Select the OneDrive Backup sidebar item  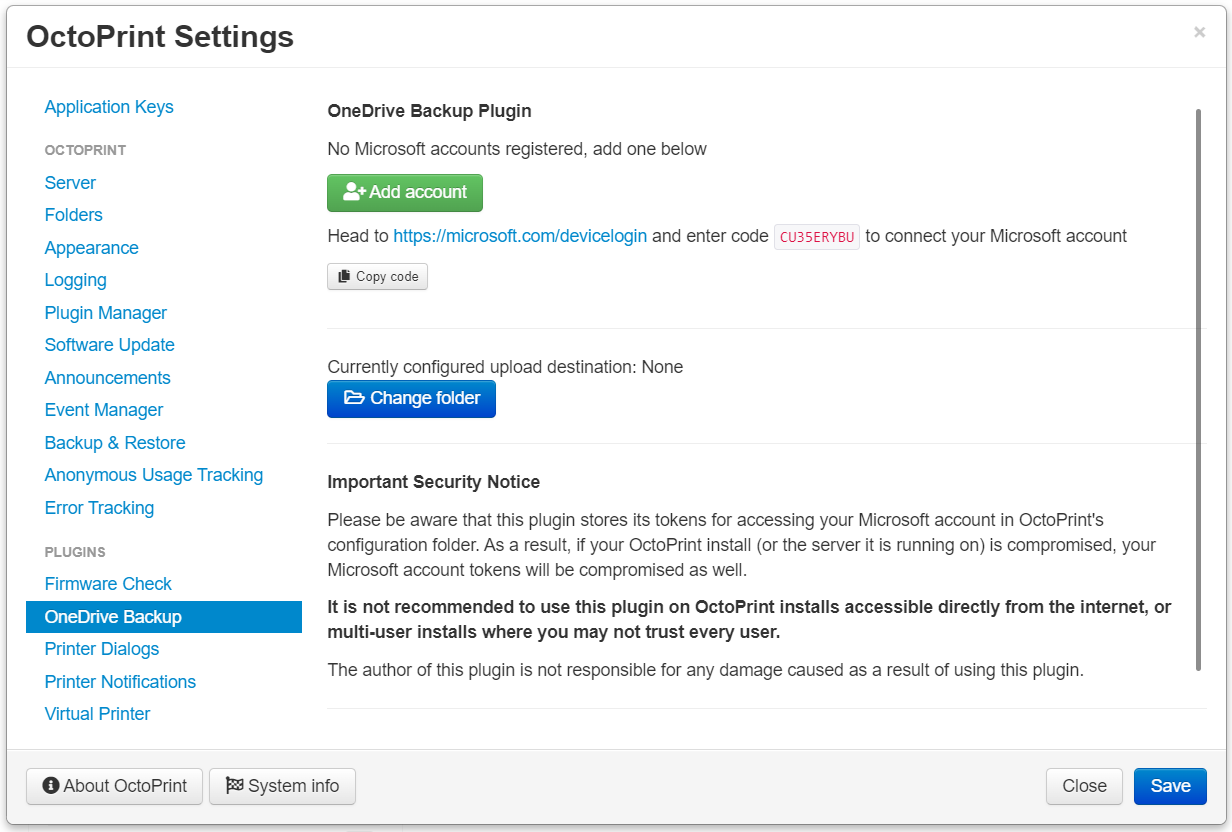[164, 617]
